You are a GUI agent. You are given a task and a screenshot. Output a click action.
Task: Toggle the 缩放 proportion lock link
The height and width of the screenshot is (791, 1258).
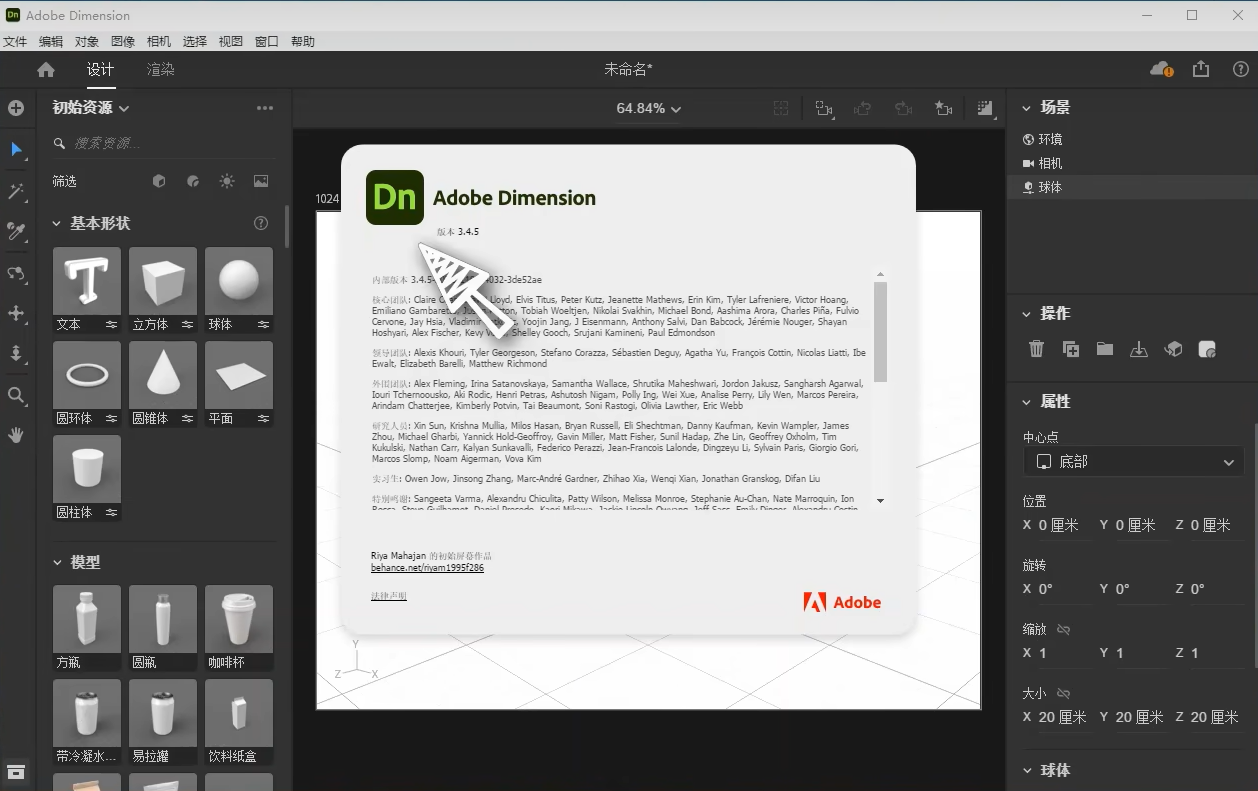(x=1064, y=629)
